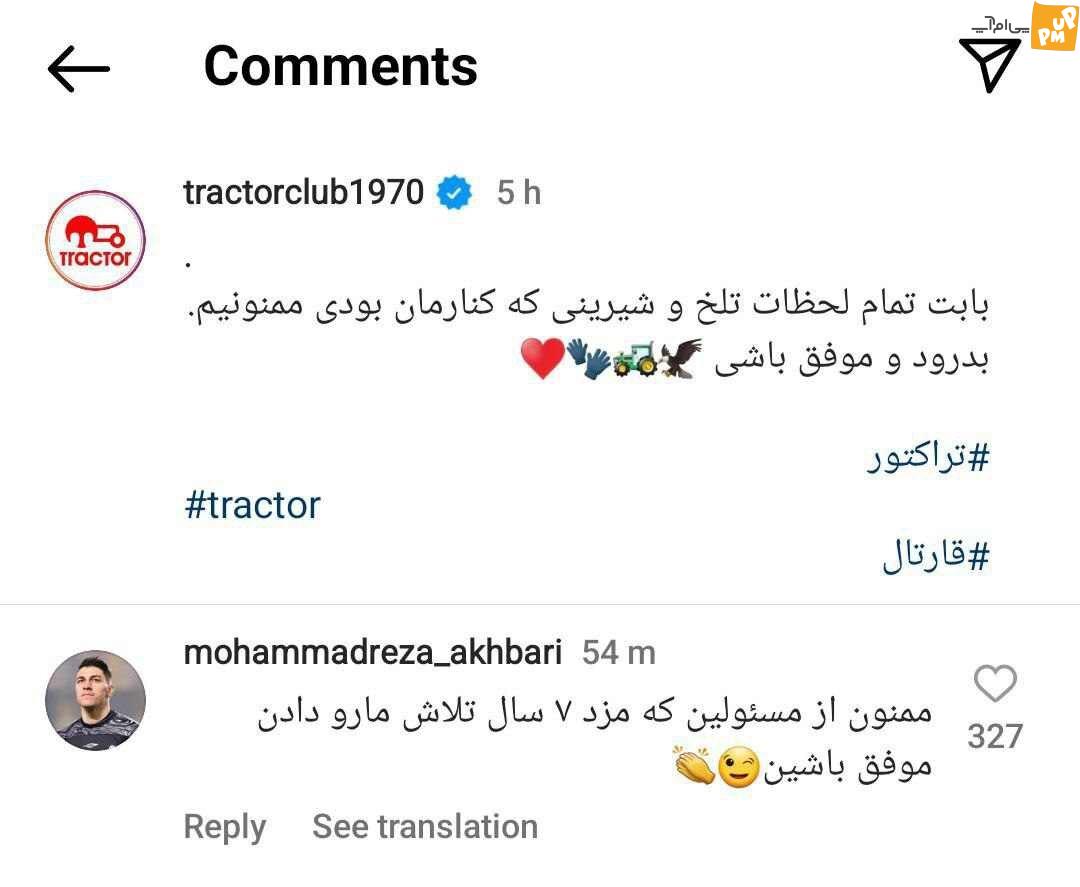This screenshot has width=1080, height=887.
Task: Click the red heart emoji in caption
Action: (x=543, y=358)
